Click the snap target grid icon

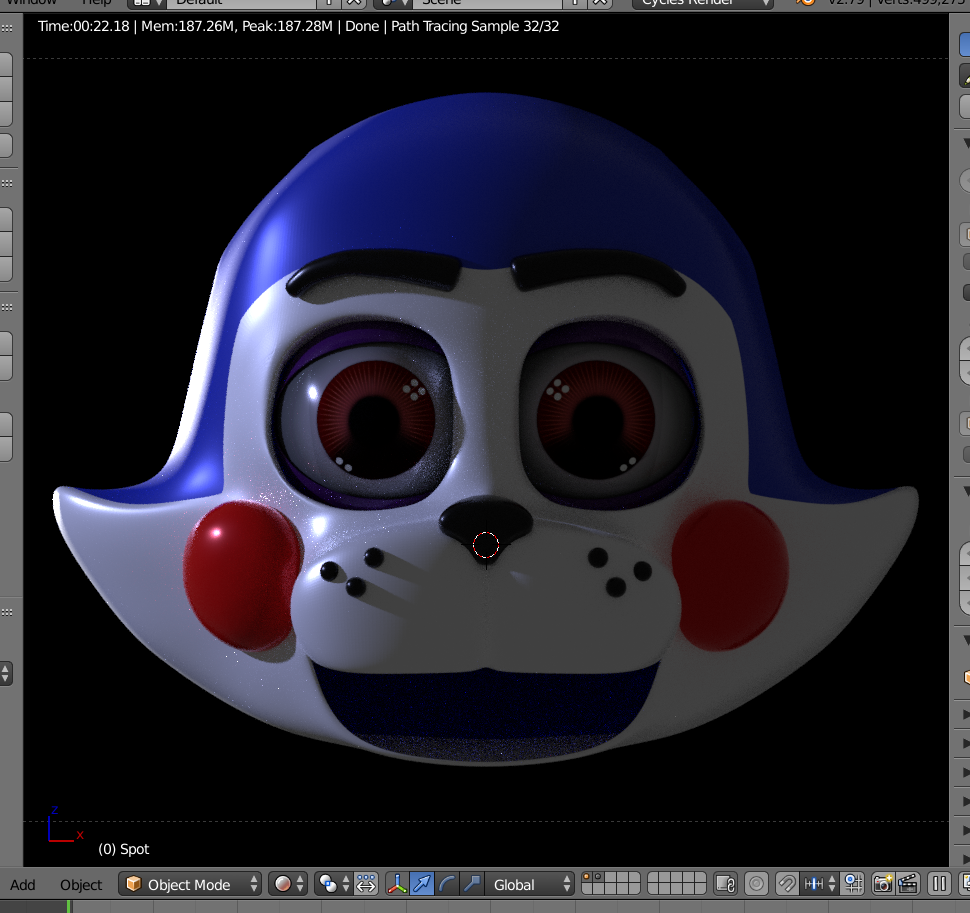(854, 885)
